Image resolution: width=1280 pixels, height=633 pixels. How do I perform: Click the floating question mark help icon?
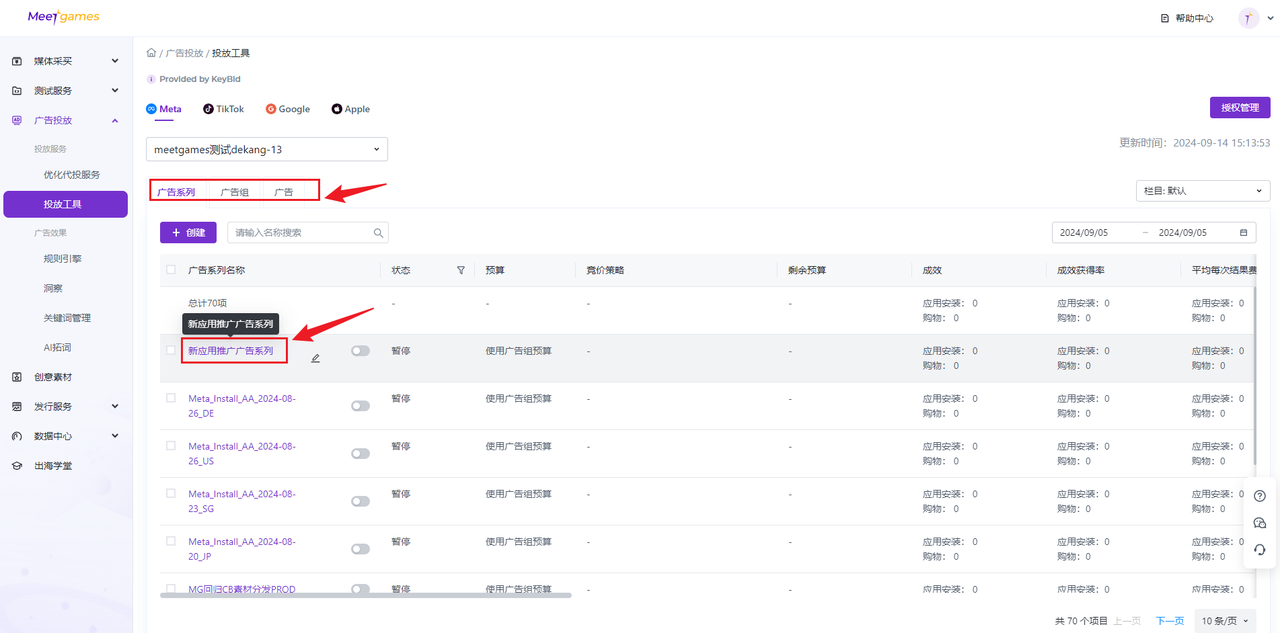coord(1259,496)
